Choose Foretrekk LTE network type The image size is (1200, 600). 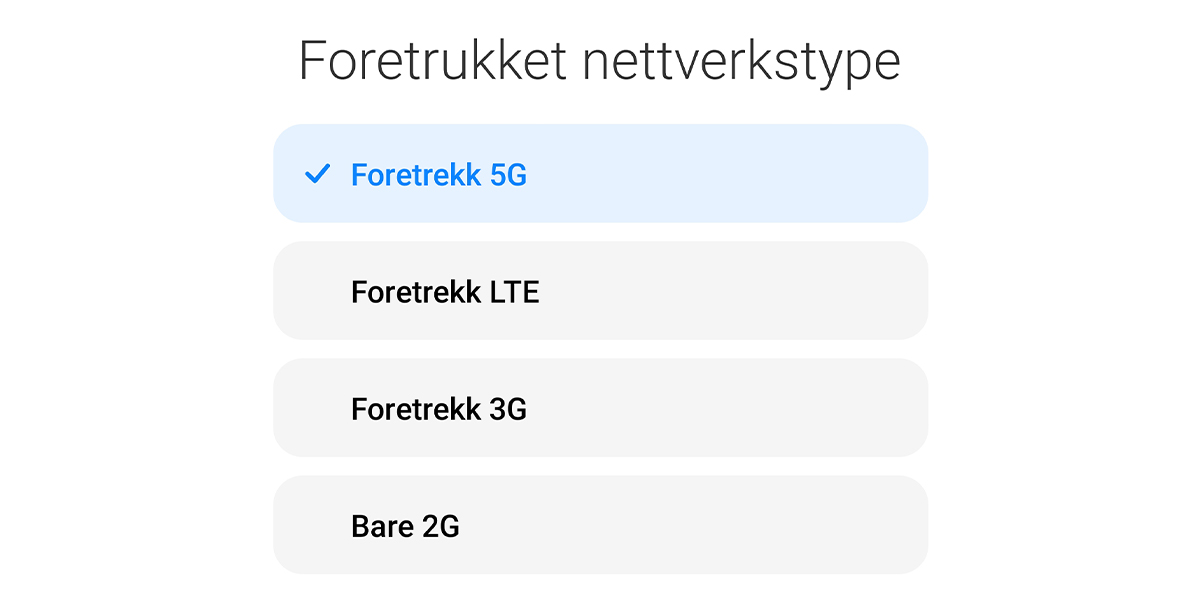(600, 291)
